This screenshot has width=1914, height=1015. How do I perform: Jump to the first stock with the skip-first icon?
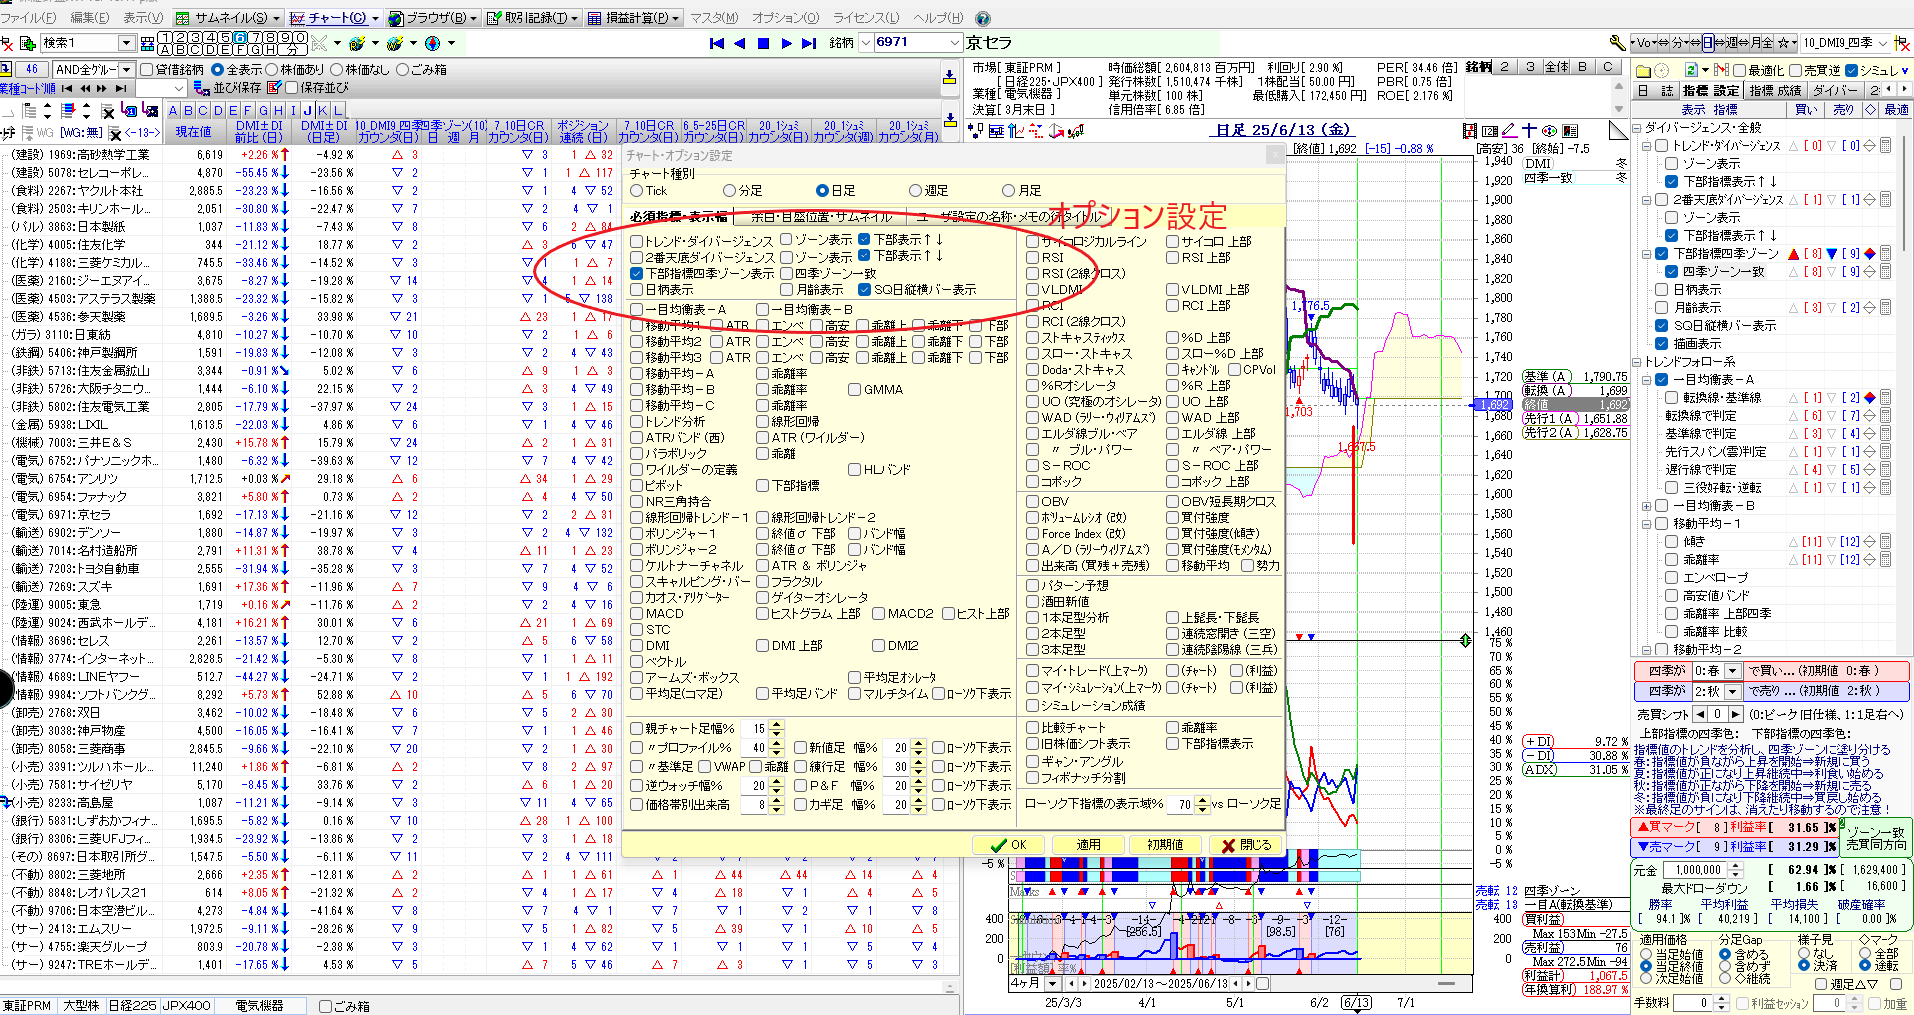pyautogui.click(x=716, y=43)
